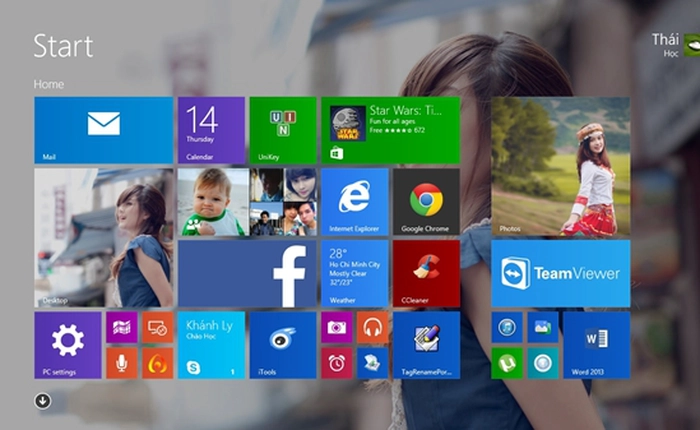
Task: Open the teal disc small tile
Action: coord(543,363)
